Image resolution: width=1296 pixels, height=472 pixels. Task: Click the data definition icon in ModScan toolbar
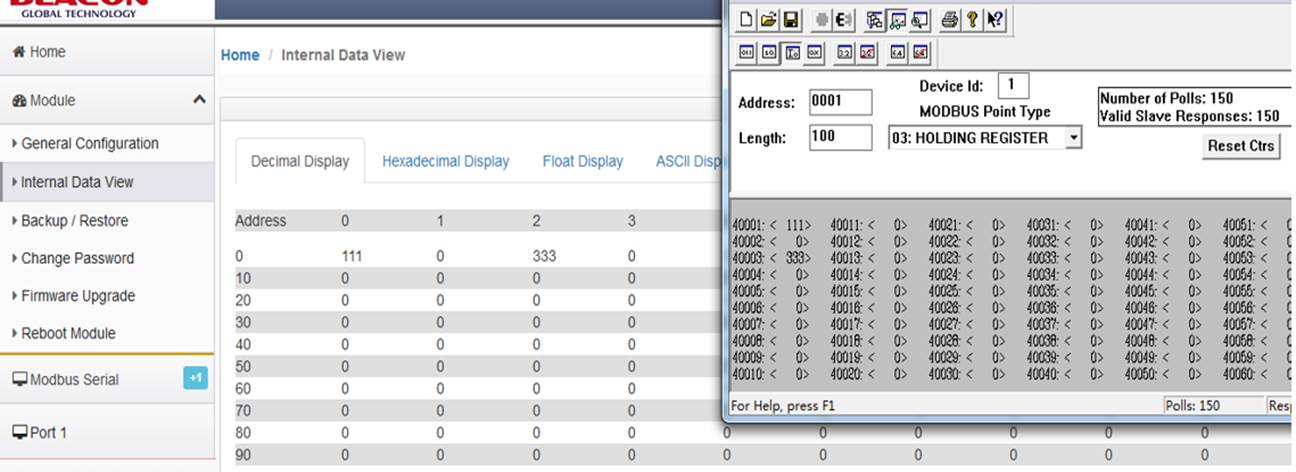pos(875,20)
